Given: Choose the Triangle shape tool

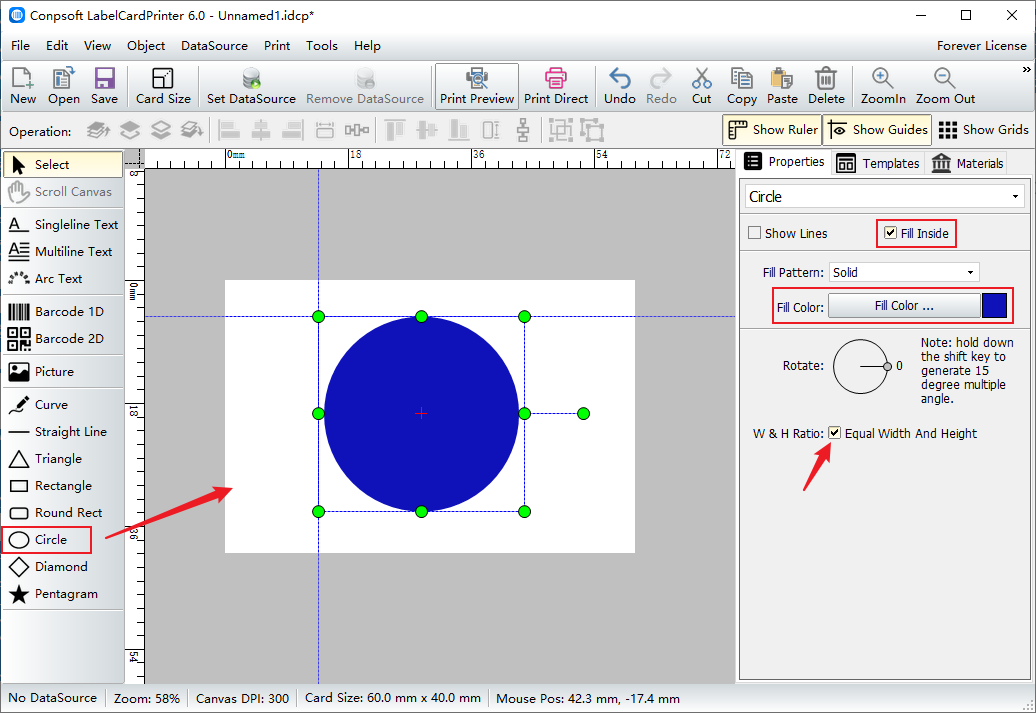Looking at the screenshot, I should coord(63,459).
